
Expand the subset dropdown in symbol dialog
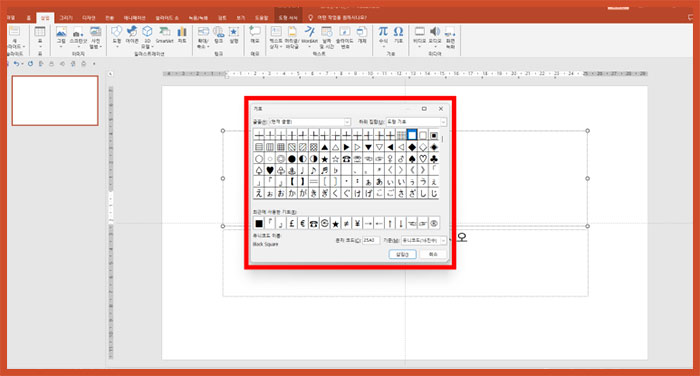click(x=443, y=122)
